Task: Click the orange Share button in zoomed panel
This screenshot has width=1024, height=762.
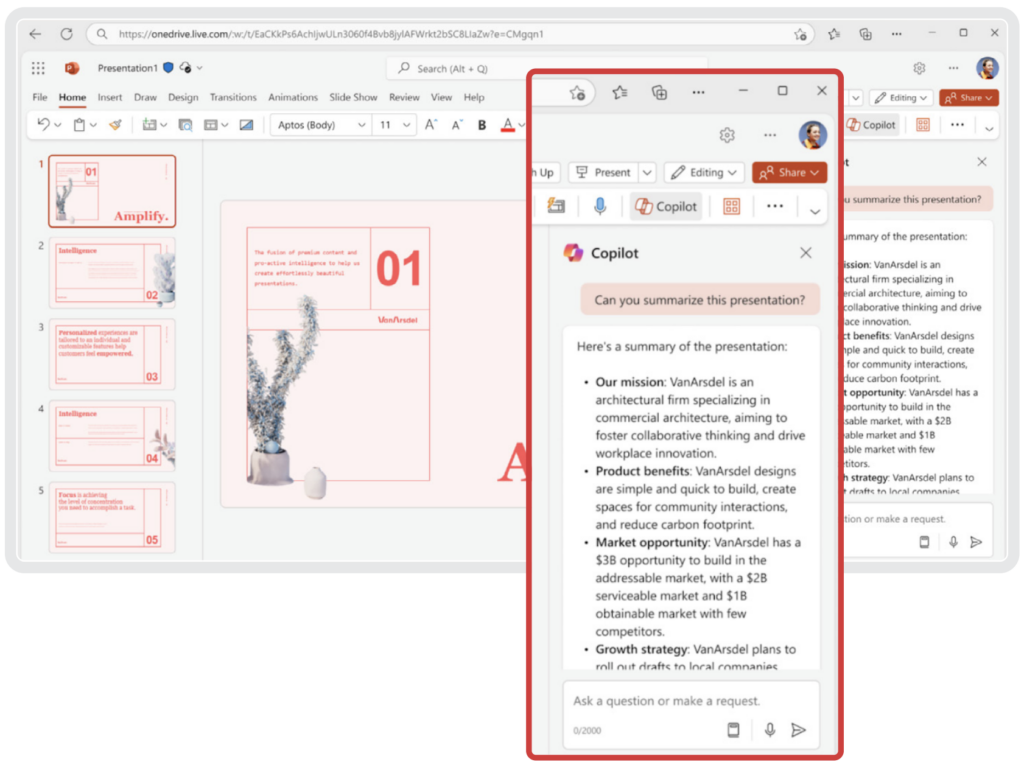Action: point(790,172)
